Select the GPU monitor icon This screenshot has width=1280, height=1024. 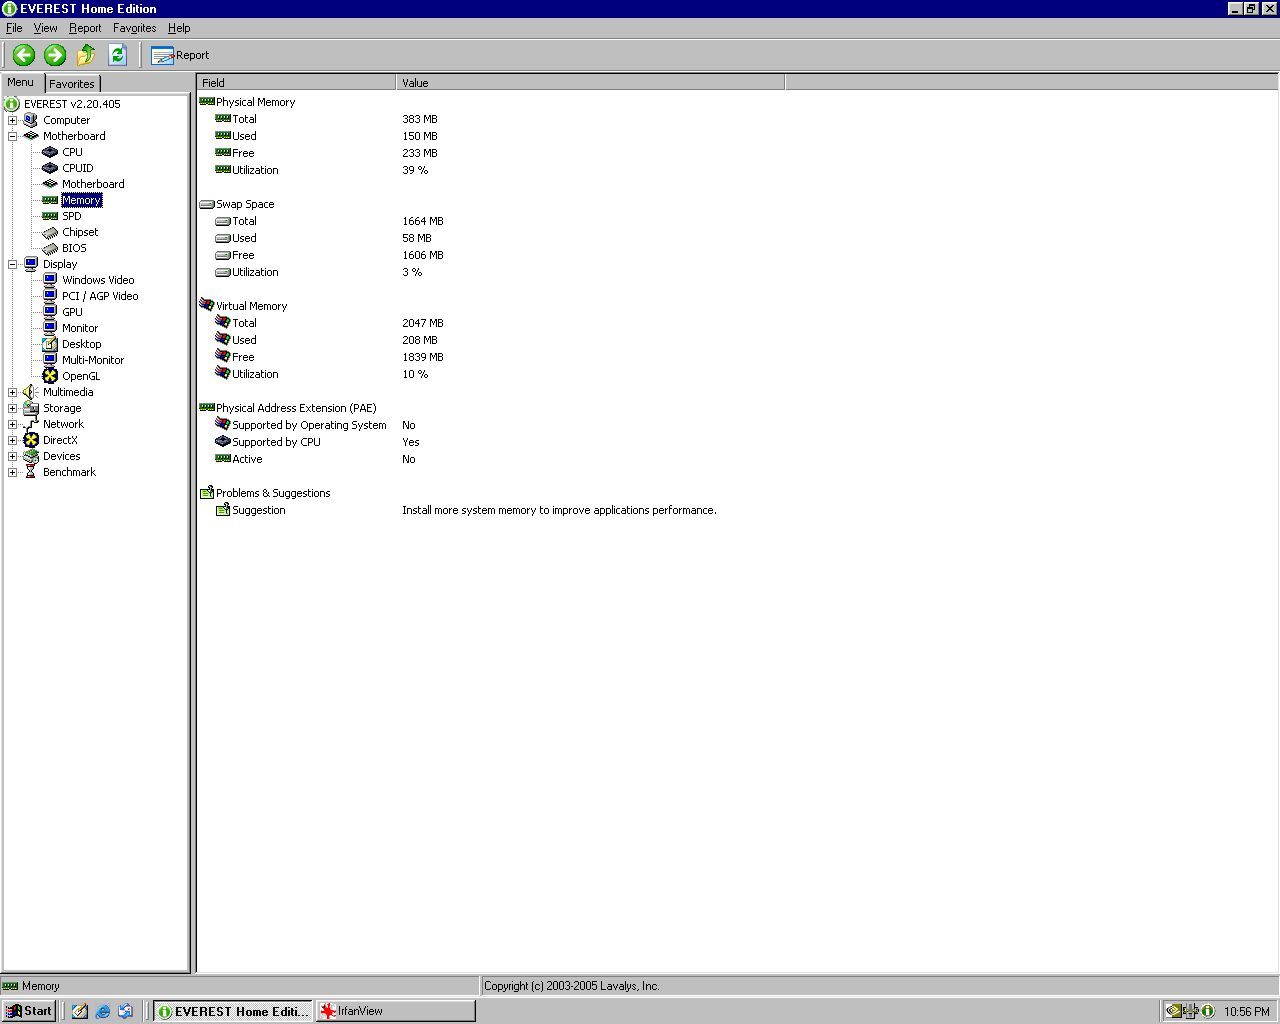pos(50,312)
